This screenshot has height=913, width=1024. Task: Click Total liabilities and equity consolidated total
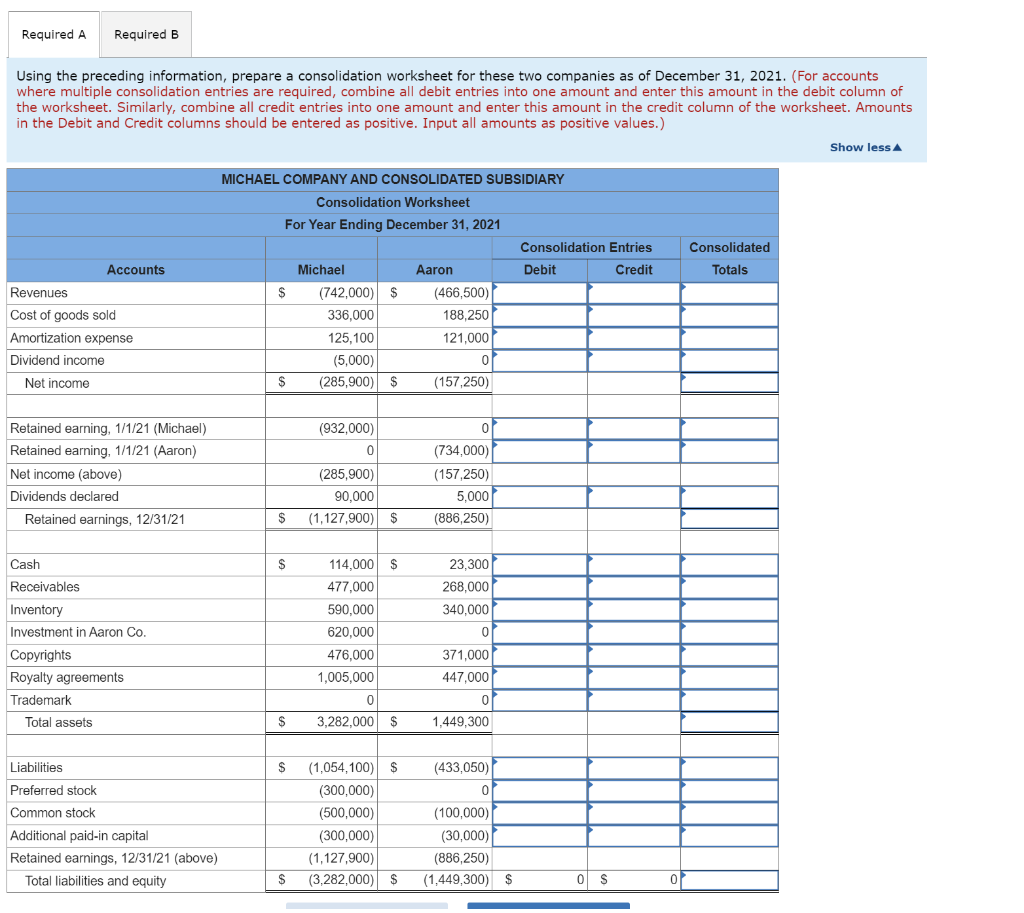729,880
